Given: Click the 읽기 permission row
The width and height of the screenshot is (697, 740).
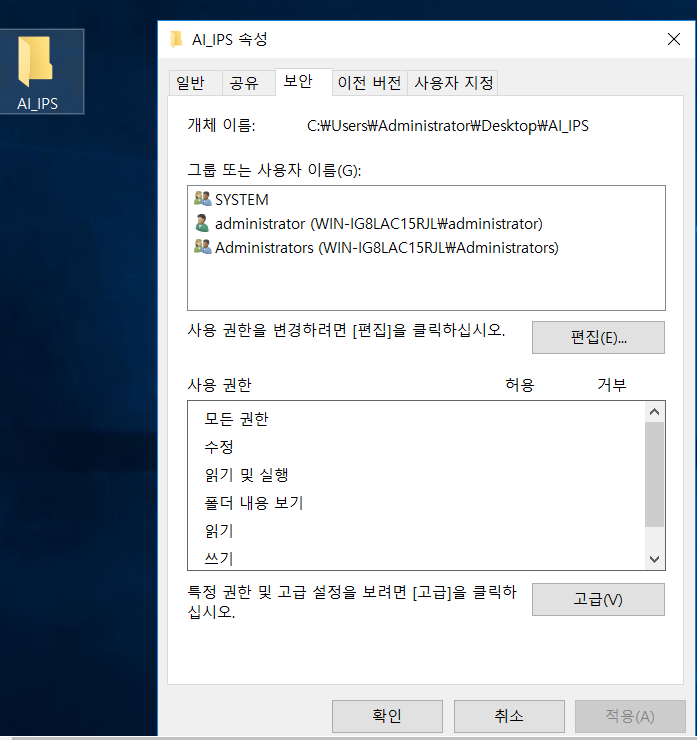Looking at the screenshot, I should [x=416, y=531].
